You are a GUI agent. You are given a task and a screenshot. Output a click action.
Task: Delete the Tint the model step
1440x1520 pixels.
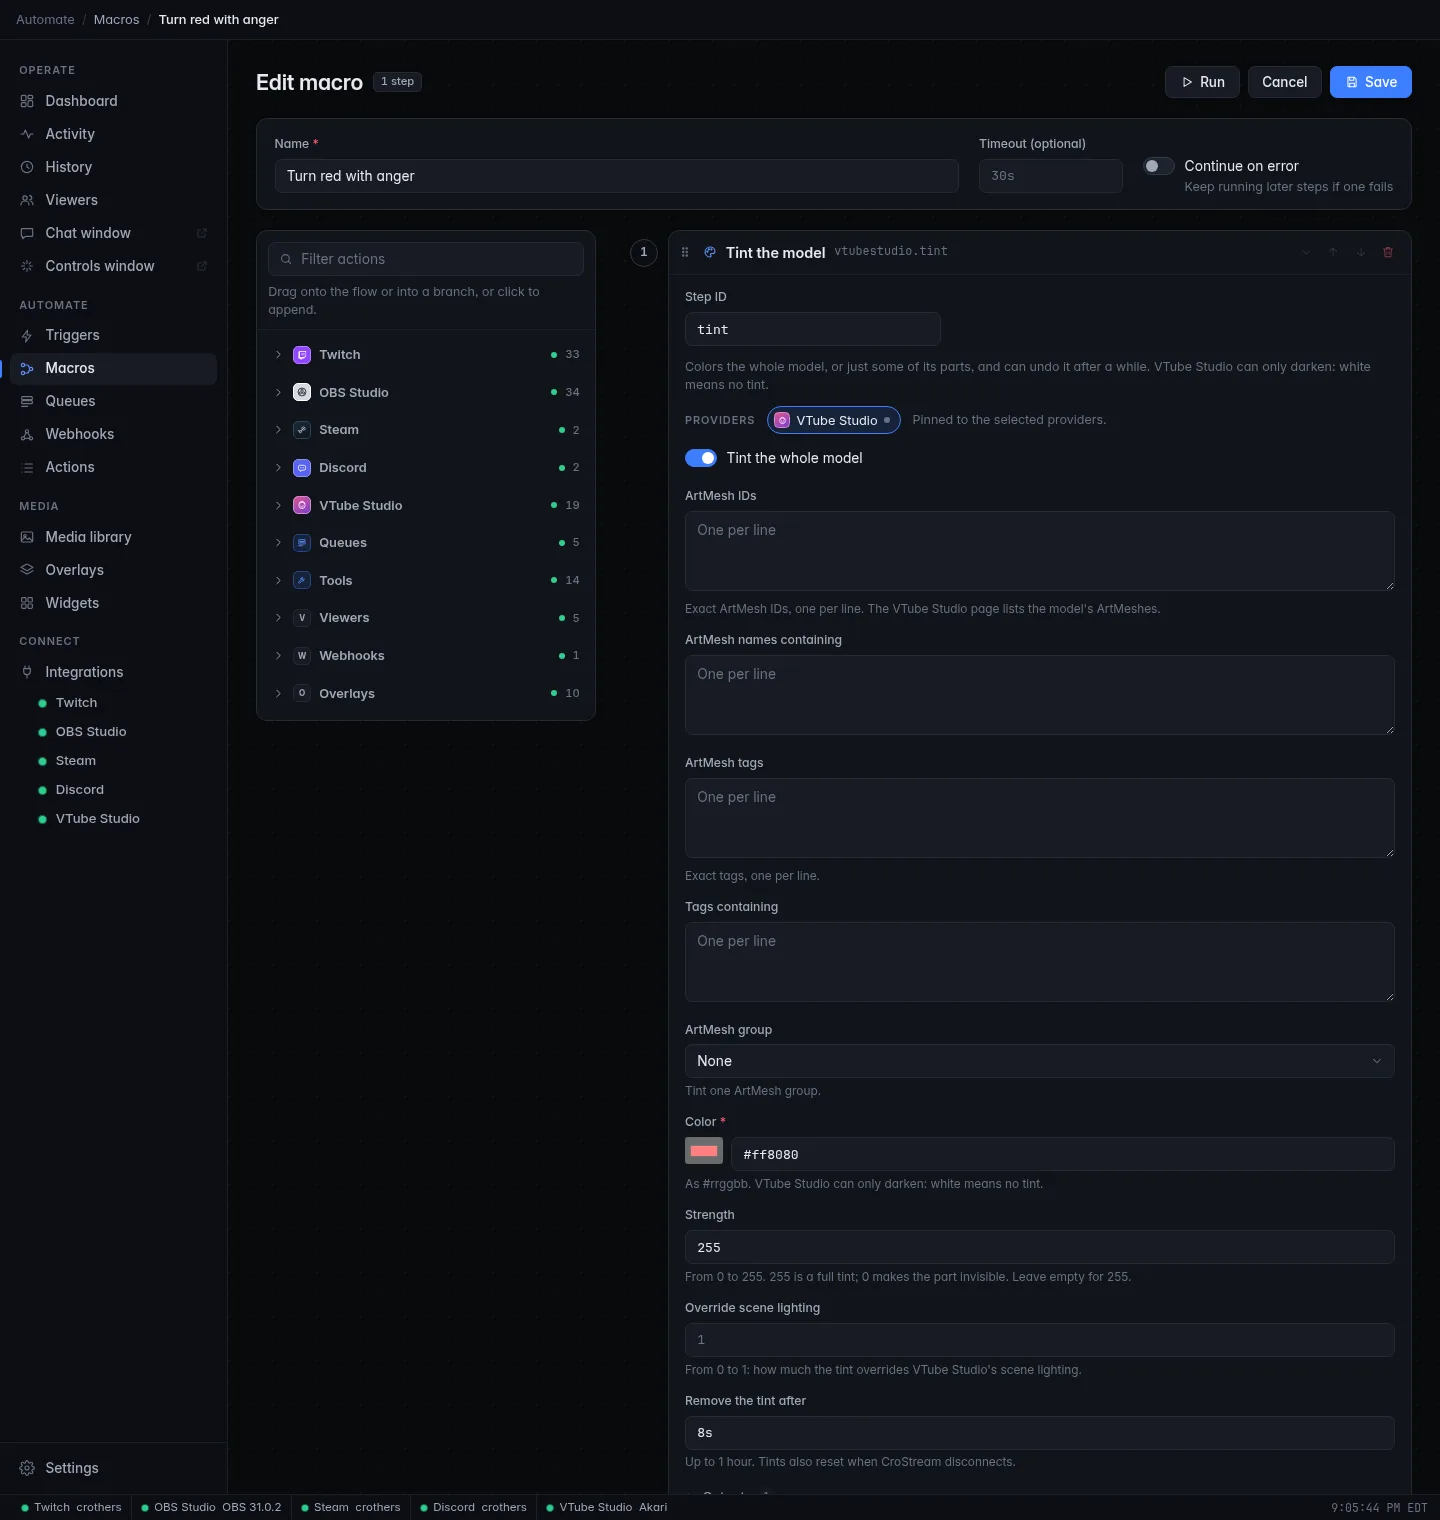click(x=1388, y=252)
